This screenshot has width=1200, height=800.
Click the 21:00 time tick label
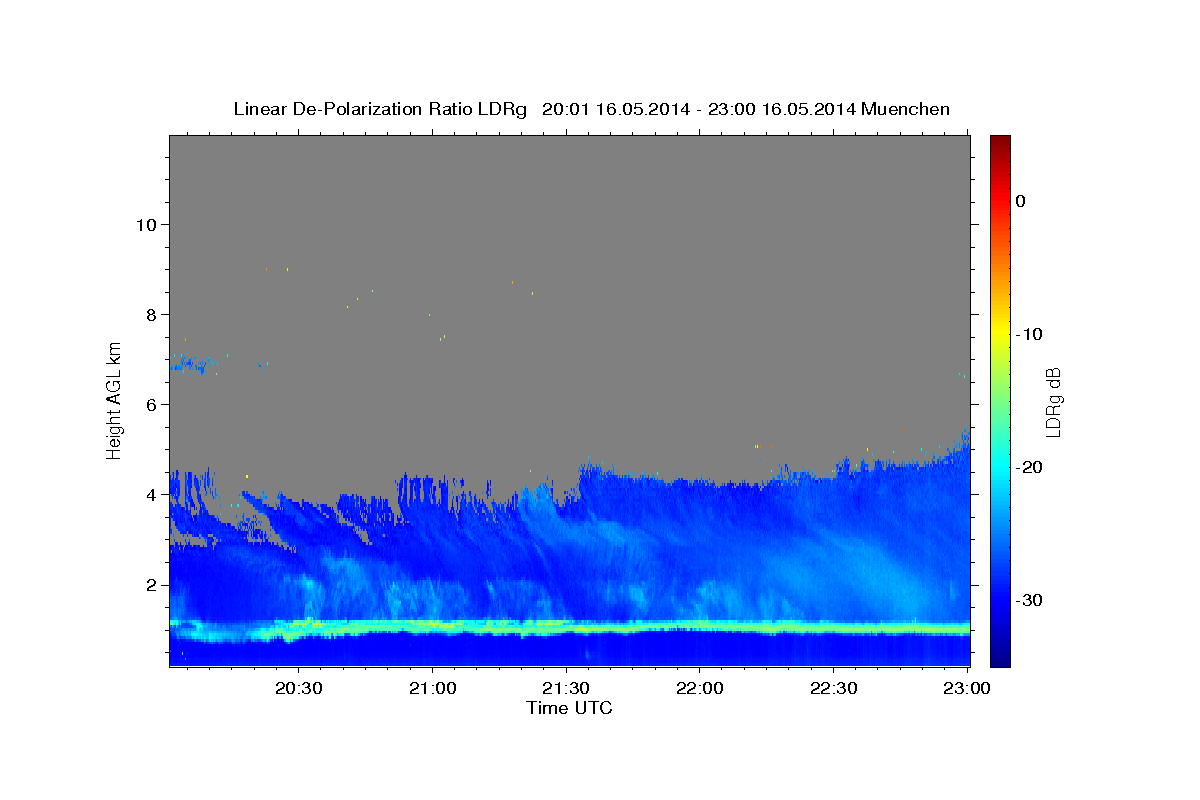coord(432,688)
